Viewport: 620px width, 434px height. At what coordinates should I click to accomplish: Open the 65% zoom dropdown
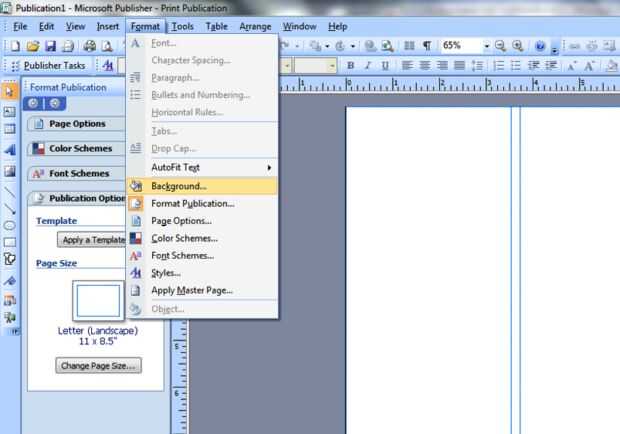[x=487, y=46]
